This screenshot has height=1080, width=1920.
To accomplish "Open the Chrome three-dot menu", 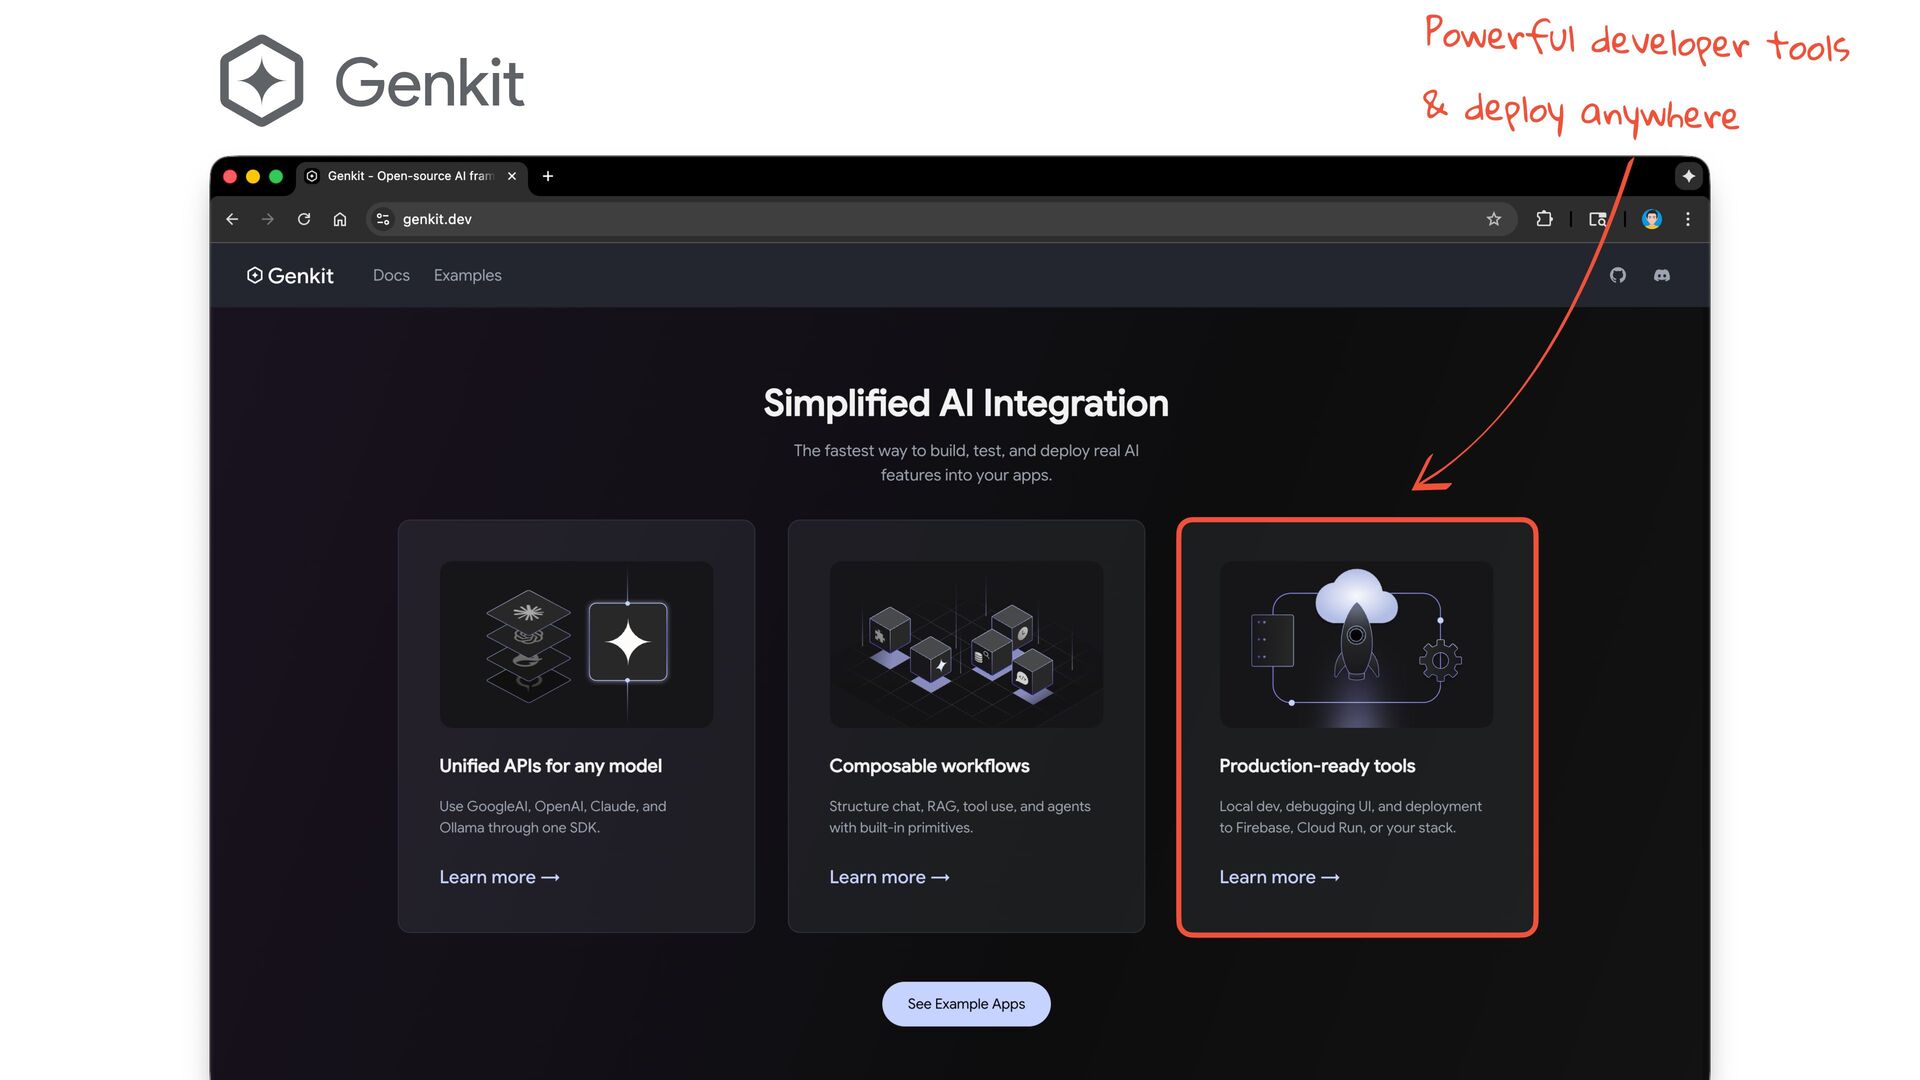I will coord(1688,219).
